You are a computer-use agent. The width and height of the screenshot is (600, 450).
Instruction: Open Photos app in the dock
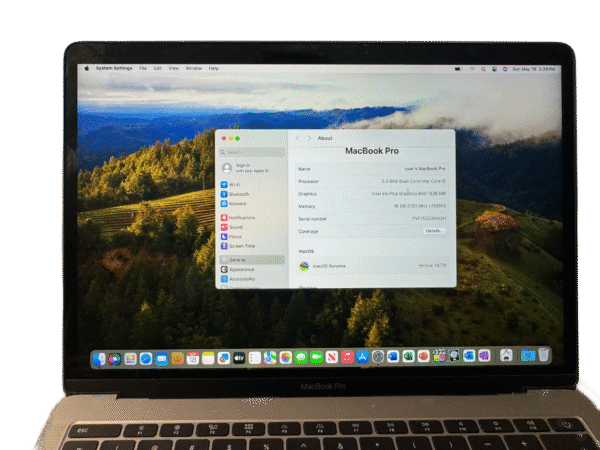285,358
